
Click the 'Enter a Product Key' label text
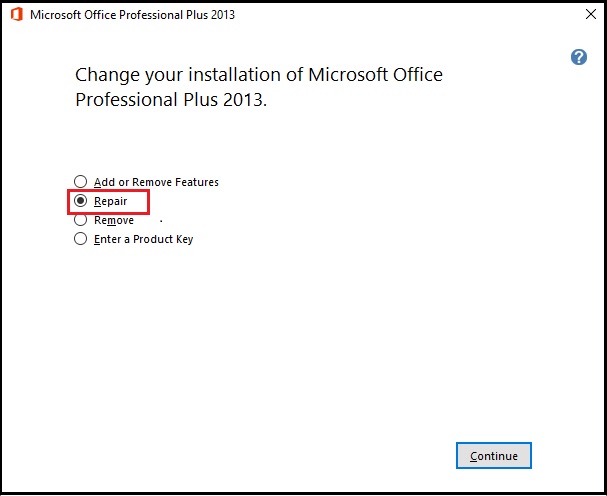pyautogui.click(x=143, y=239)
